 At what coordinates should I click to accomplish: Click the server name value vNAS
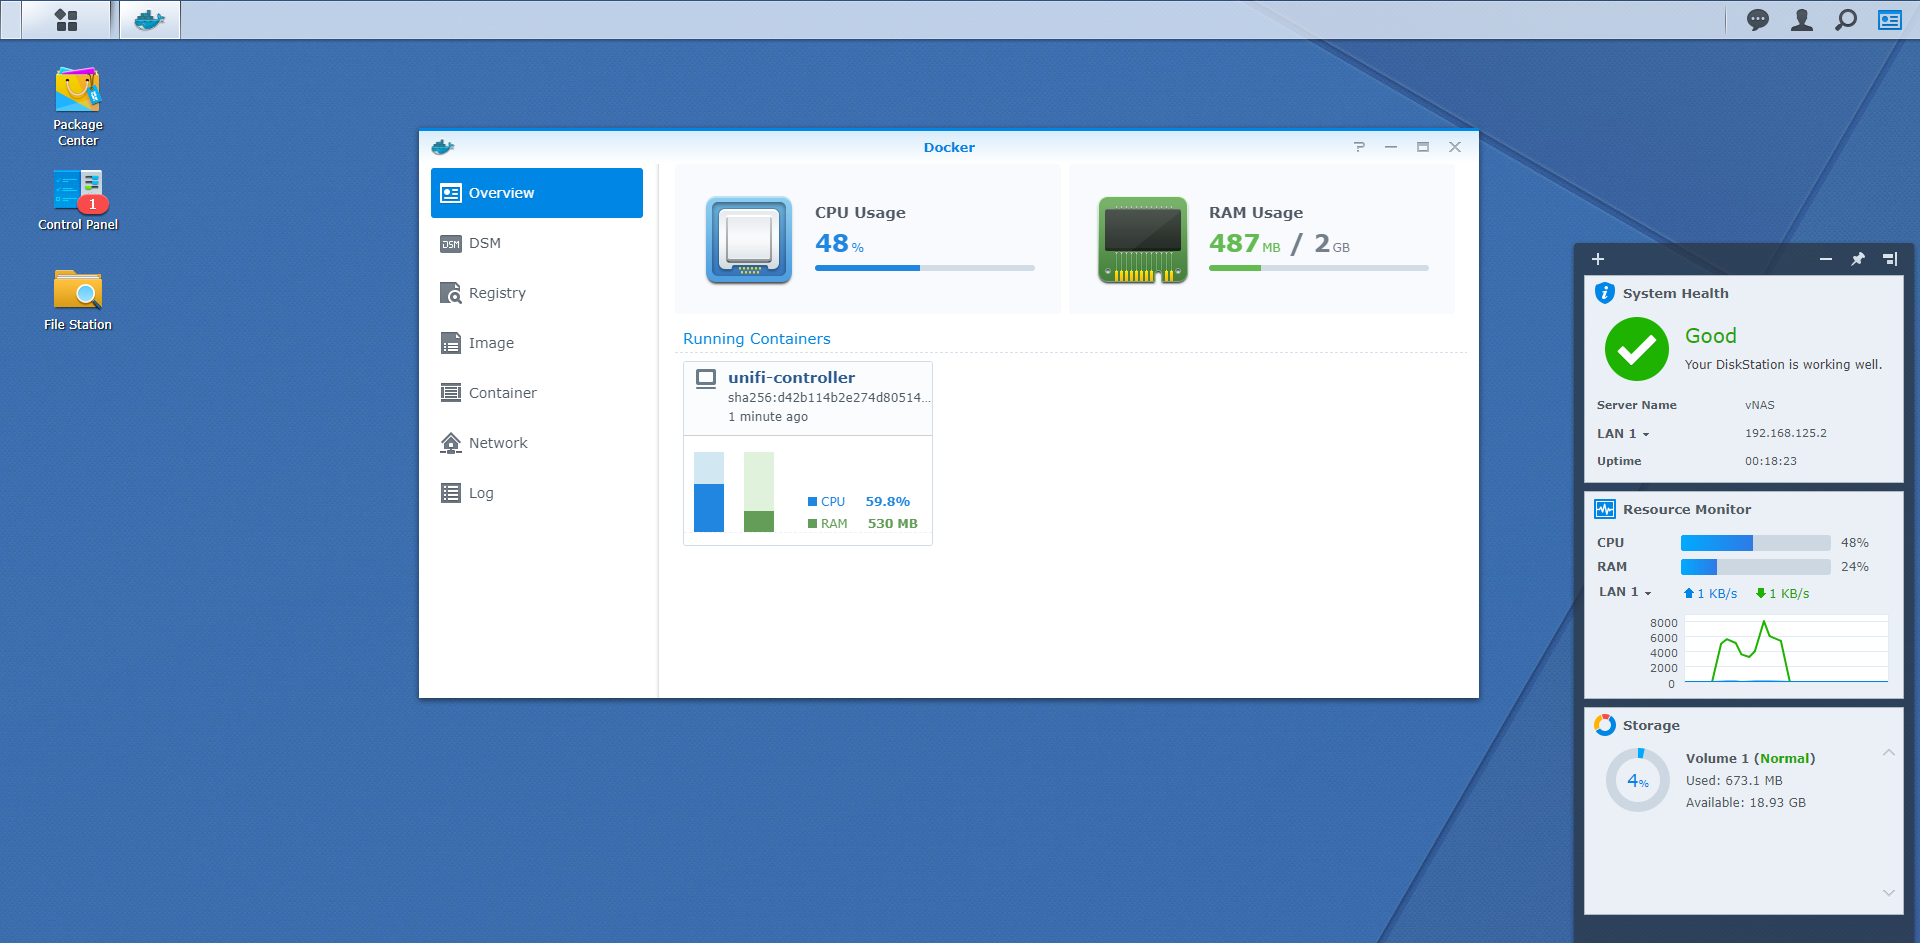(1760, 405)
